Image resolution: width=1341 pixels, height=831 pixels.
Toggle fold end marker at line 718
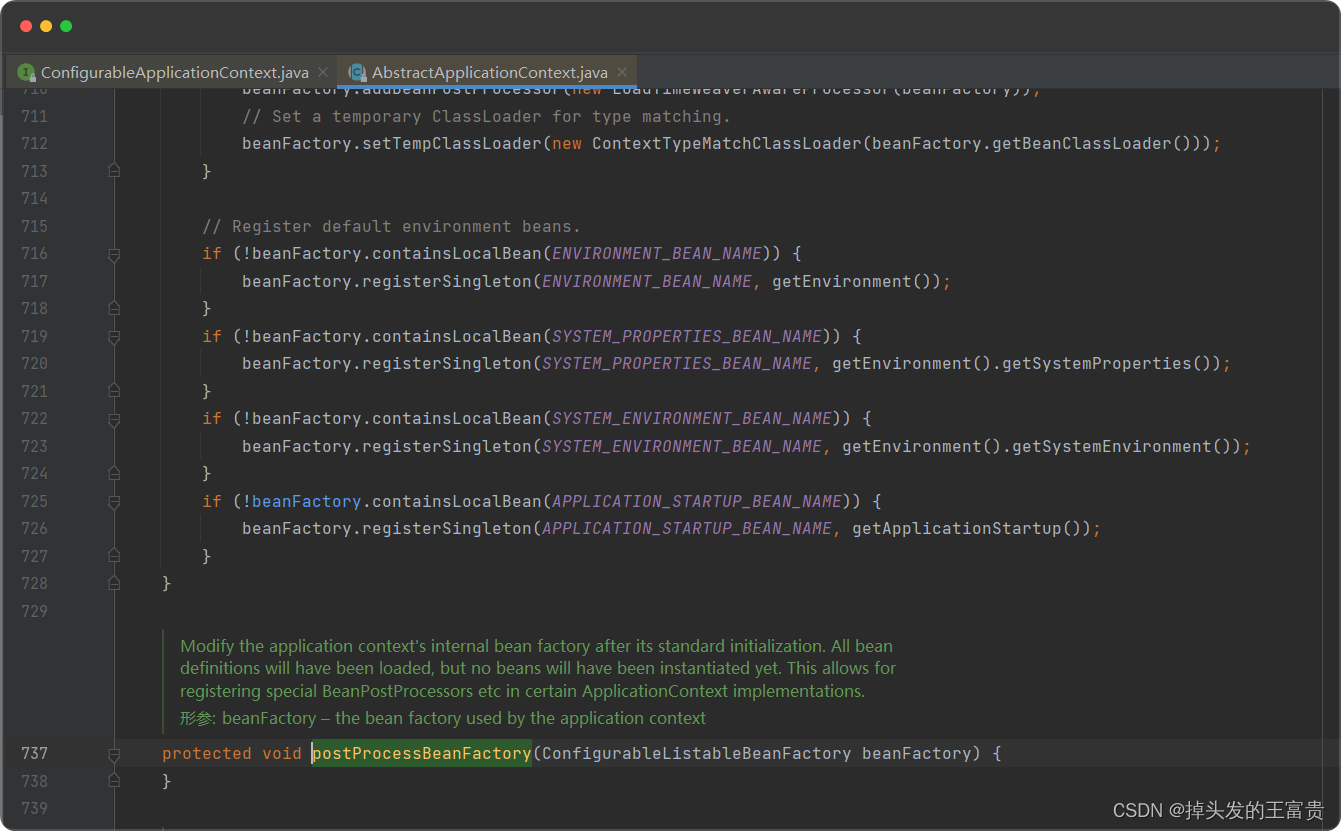click(114, 309)
